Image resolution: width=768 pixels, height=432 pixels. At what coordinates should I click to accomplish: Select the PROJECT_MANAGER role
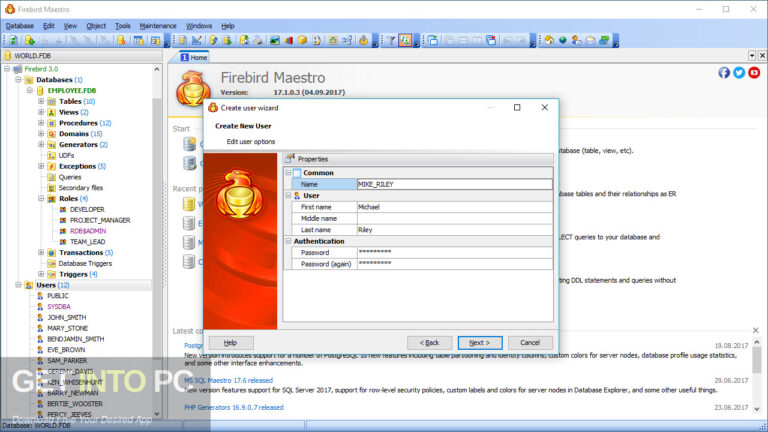(x=100, y=220)
